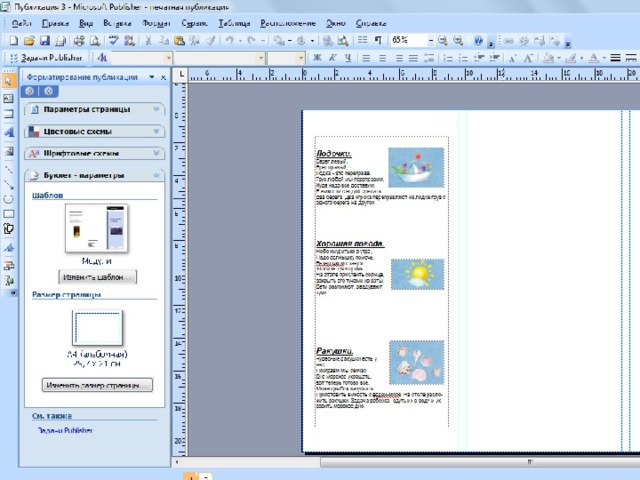640x480 pixels.
Task: Select the Oval shape tool
Action: tap(9, 197)
